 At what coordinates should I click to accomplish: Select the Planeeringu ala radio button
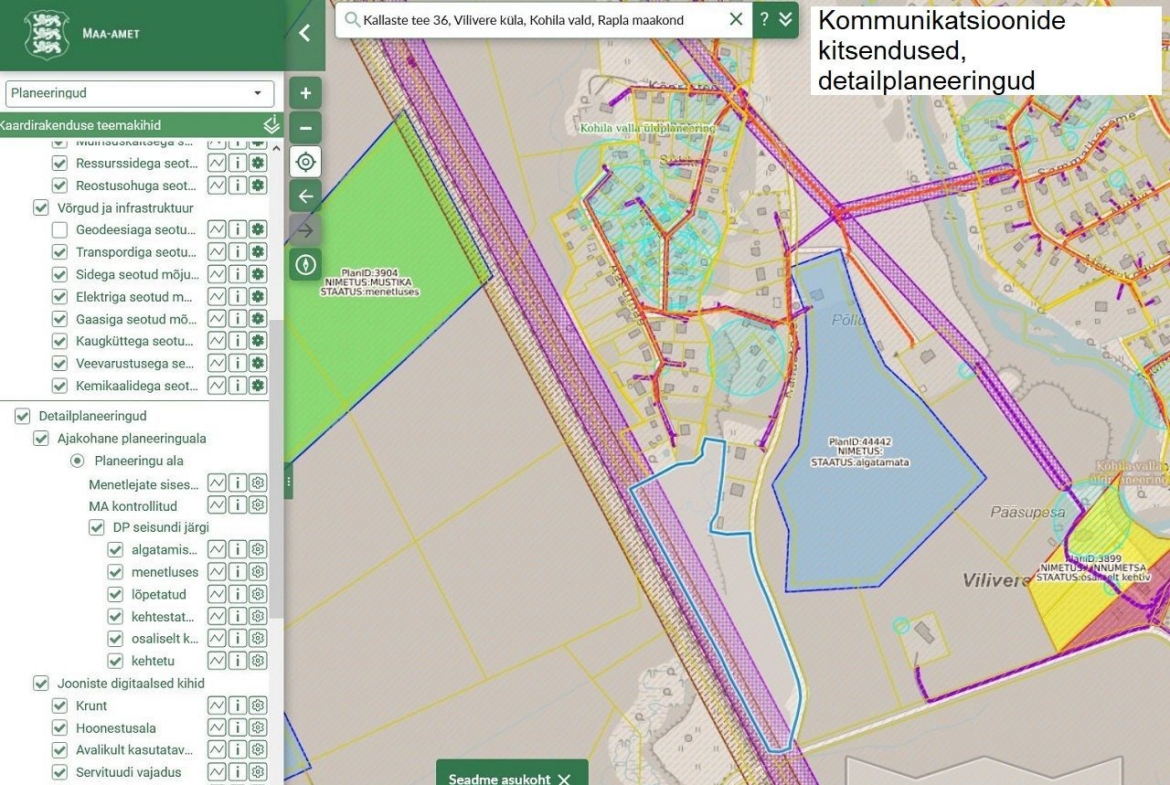click(x=77, y=461)
